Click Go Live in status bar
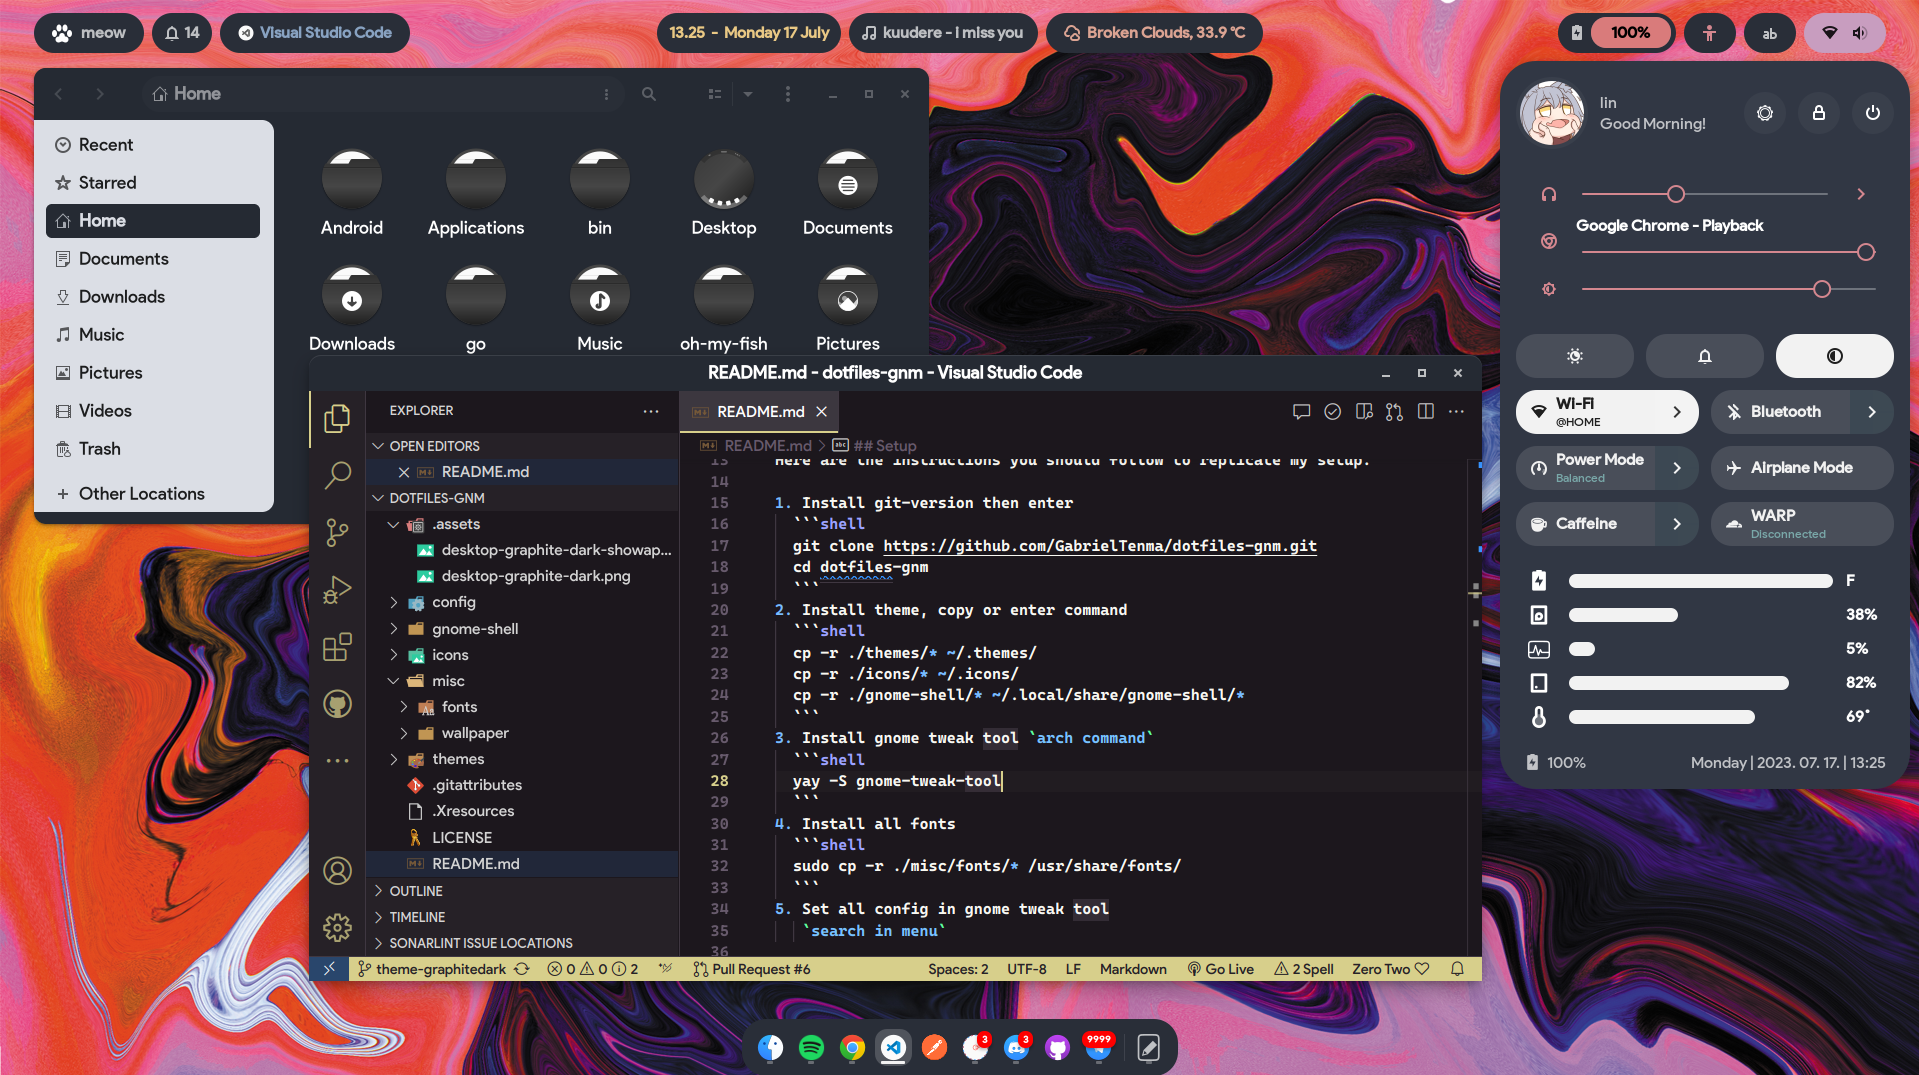The width and height of the screenshot is (1919, 1075). (1220, 969)
